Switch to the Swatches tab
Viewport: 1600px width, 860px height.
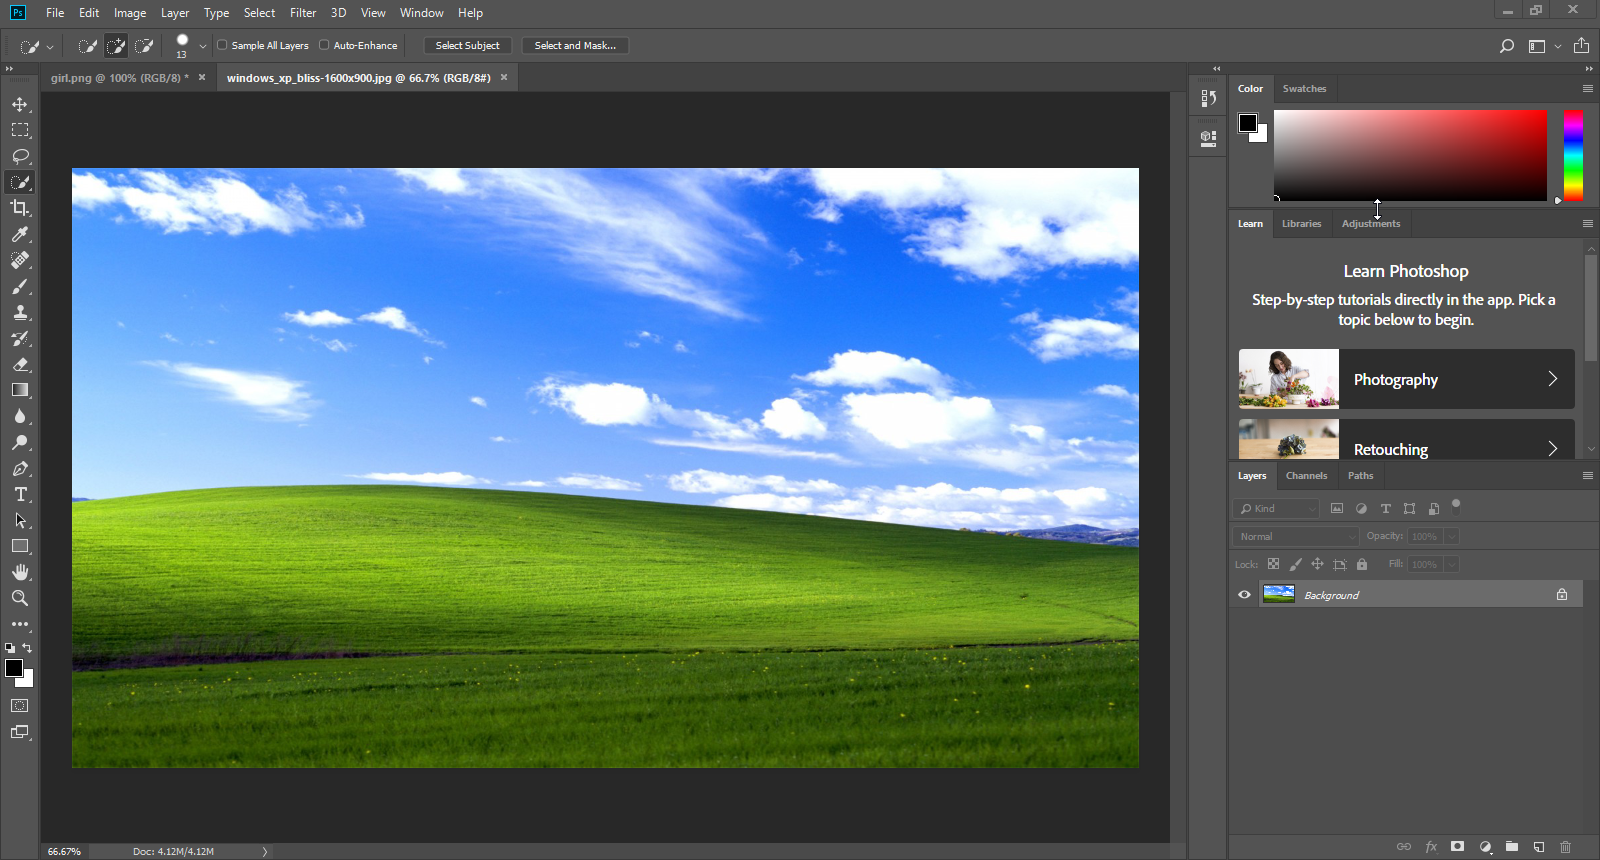[x=1304, y=89]
